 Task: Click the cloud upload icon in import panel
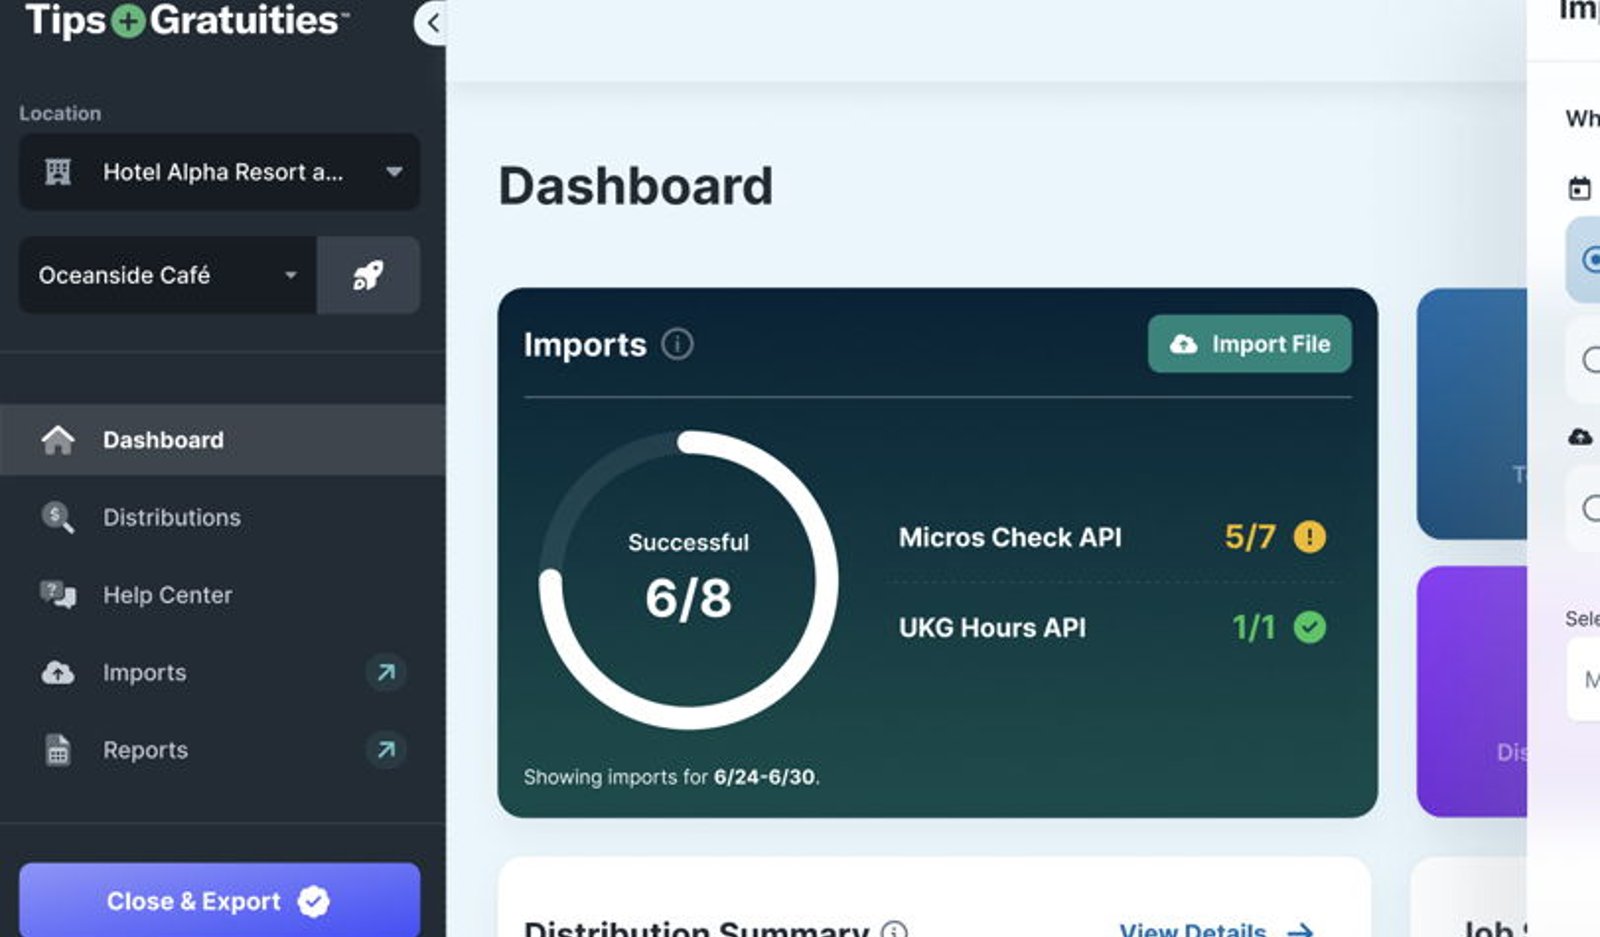pyautogui.click(x=1580, y=437)
